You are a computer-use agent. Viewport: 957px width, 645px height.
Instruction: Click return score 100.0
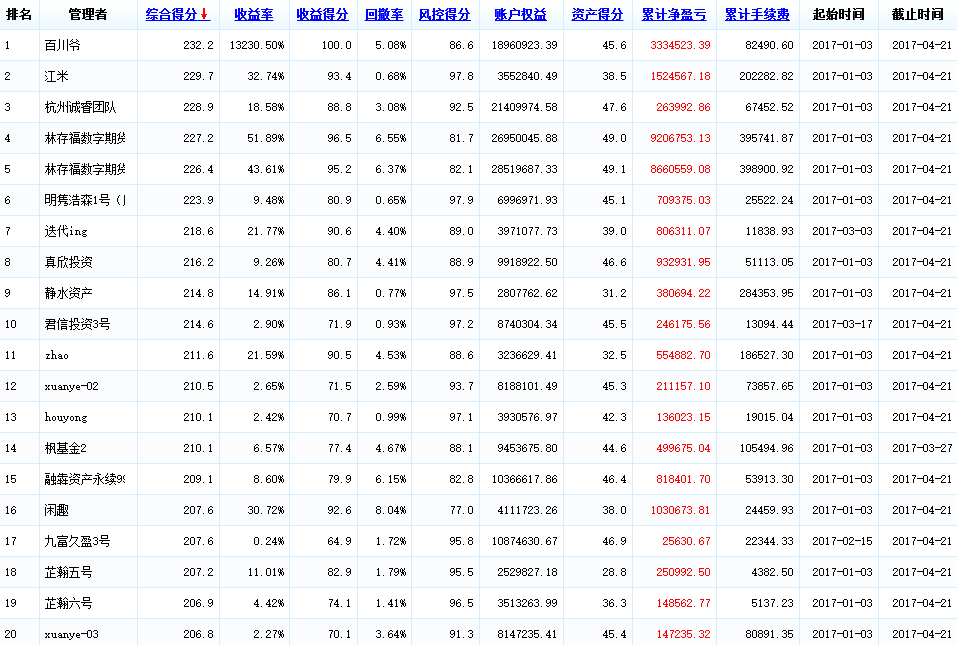(337, 45)
